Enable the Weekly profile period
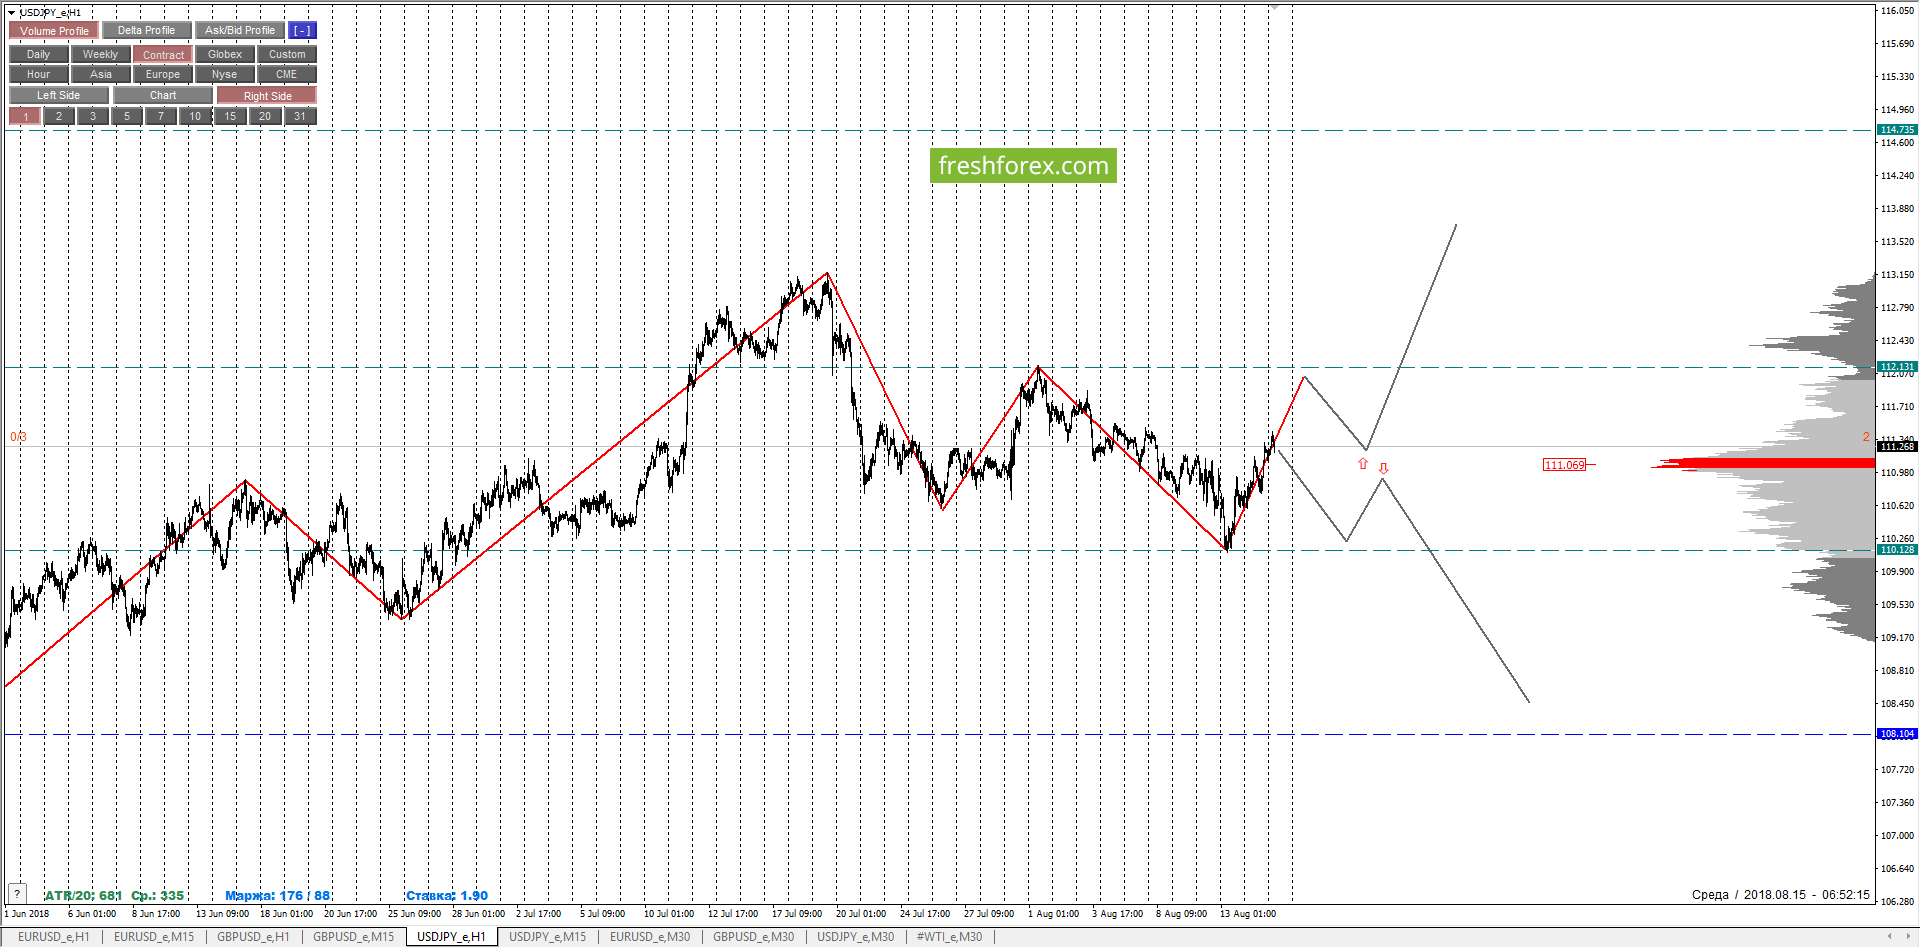This screenshot has width=1920, height=948. pos(100,55)
